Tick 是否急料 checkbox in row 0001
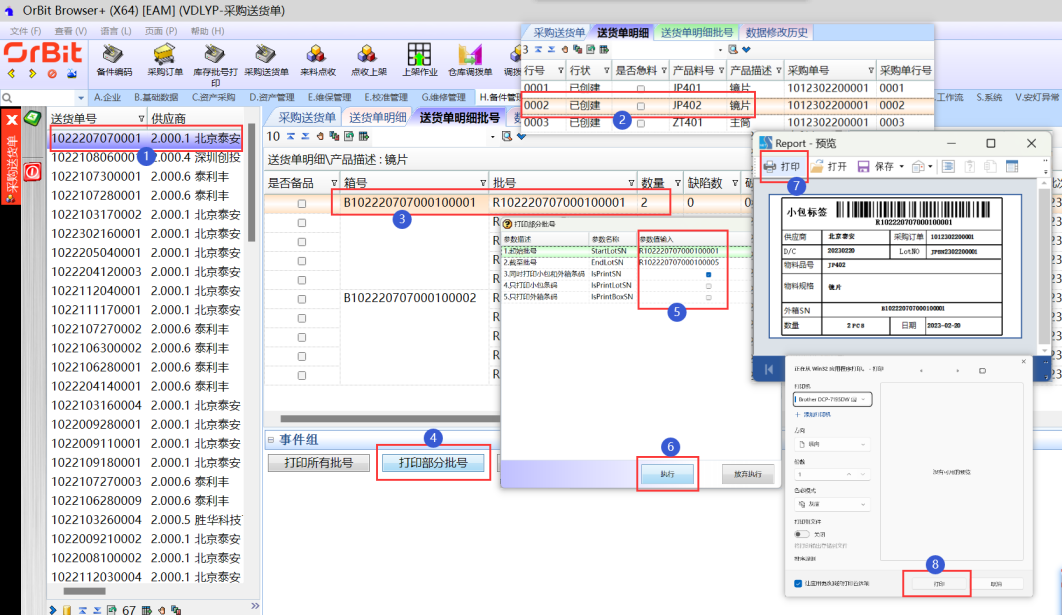1062x615 pixels. tap(641, 89)
